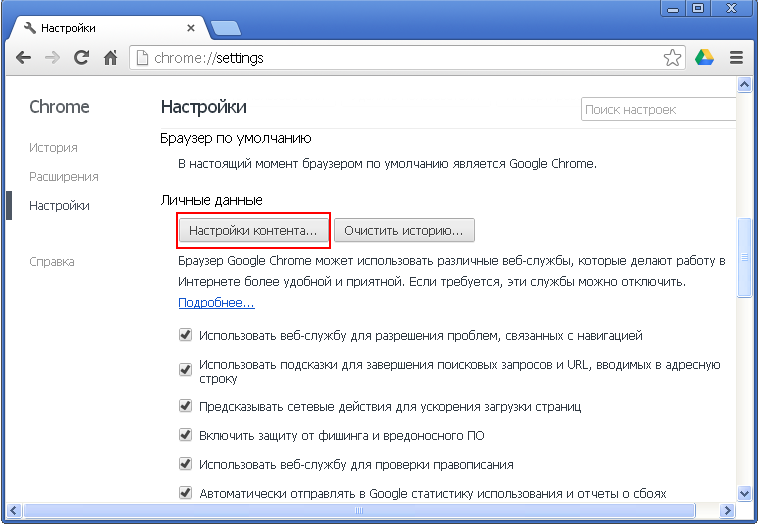Open Справка in the sidebar
759x526 pixels.
[x=52, y=262]
